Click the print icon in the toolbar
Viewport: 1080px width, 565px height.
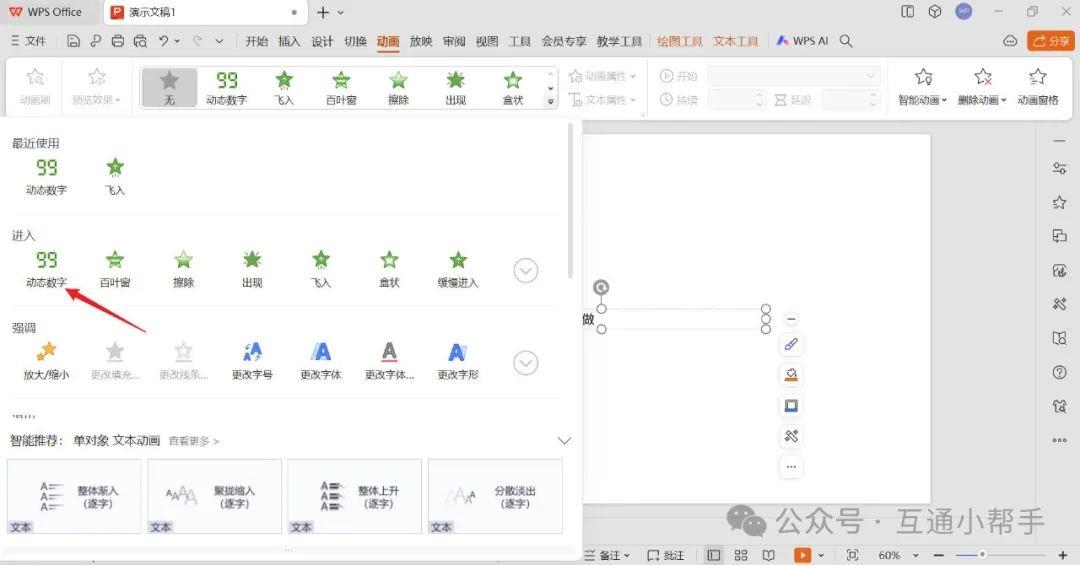(x=118, y=41)
